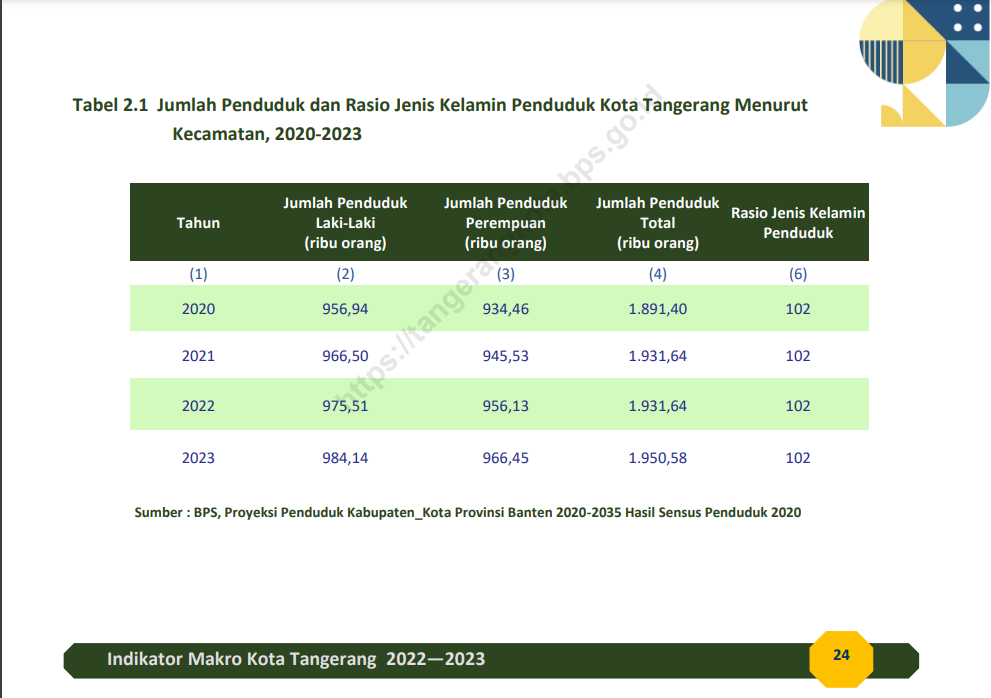The width and height of the screenshot is (991, 698).
Task: Click total population value 1.950,58
Action: 657,458
